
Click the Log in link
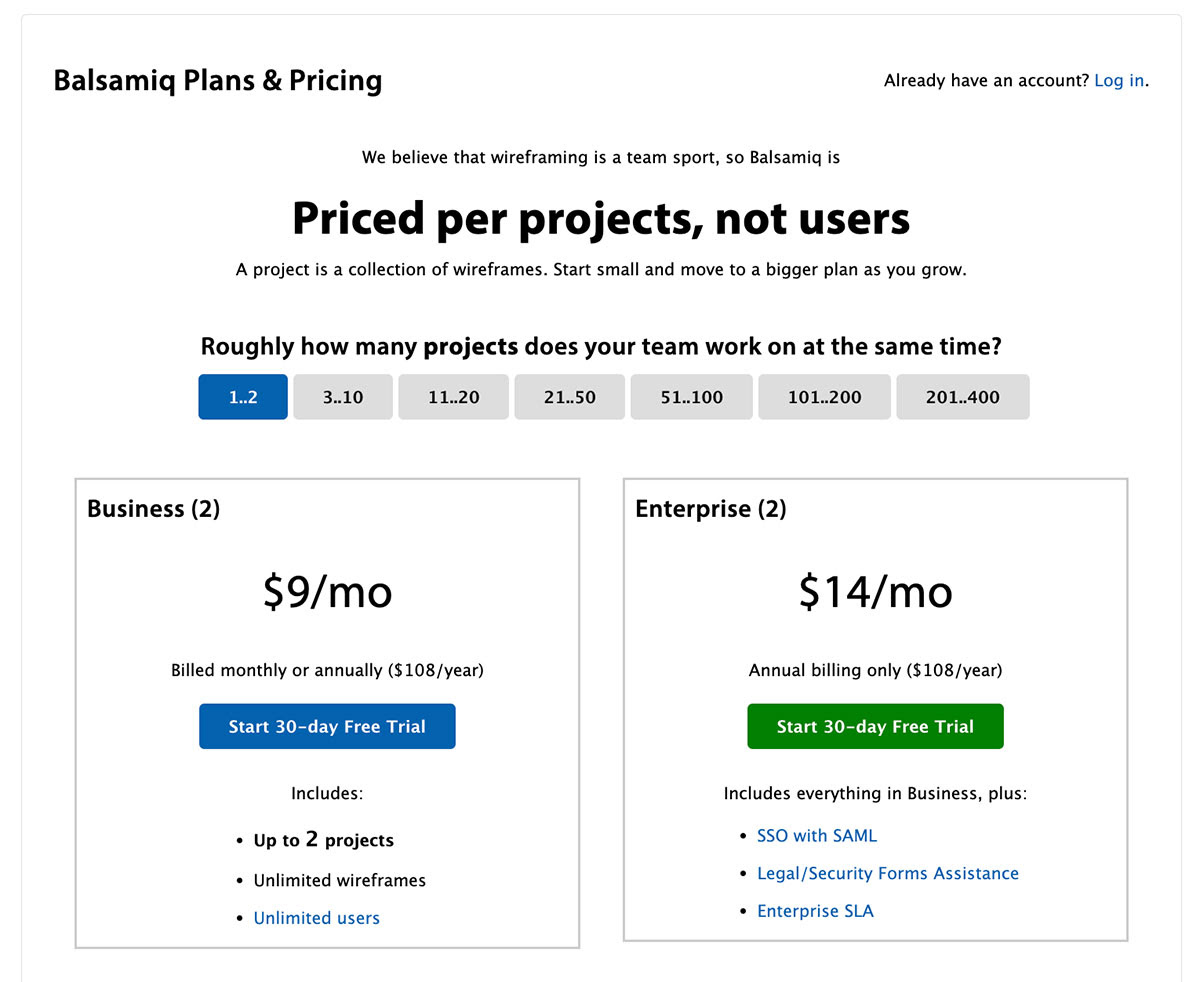(1118, 81)
